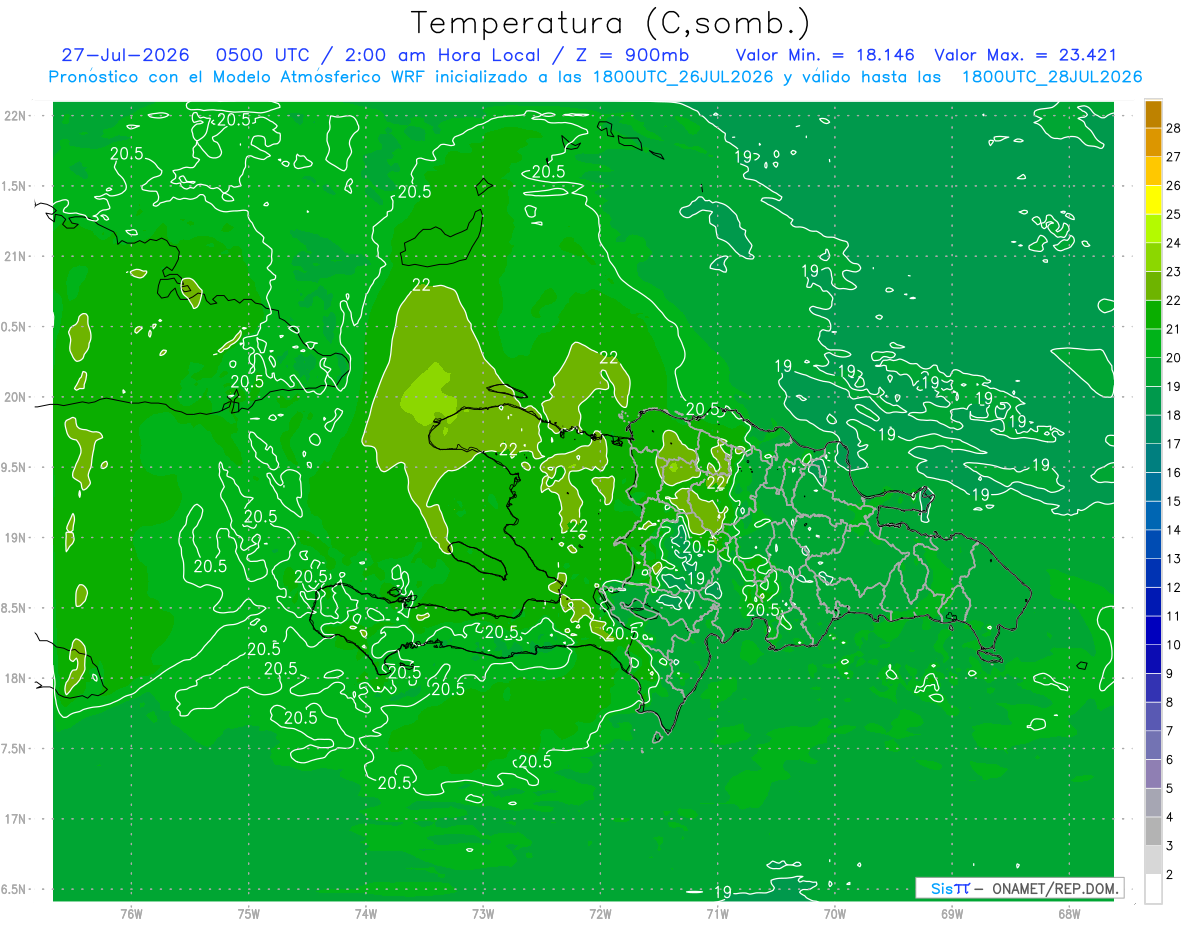Image resolution: width=1200 pixels, height=927 pixels.
Task: Click the orange legend swatch between 27 and 28
Action: click(1153, 142)
